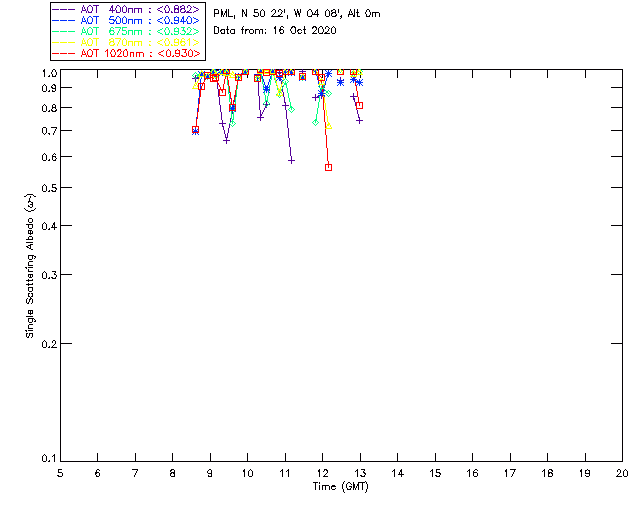Click the rightmost purple plus marker near 13
The width and height of the screenshot is (640, 512).
coord(359,120)
